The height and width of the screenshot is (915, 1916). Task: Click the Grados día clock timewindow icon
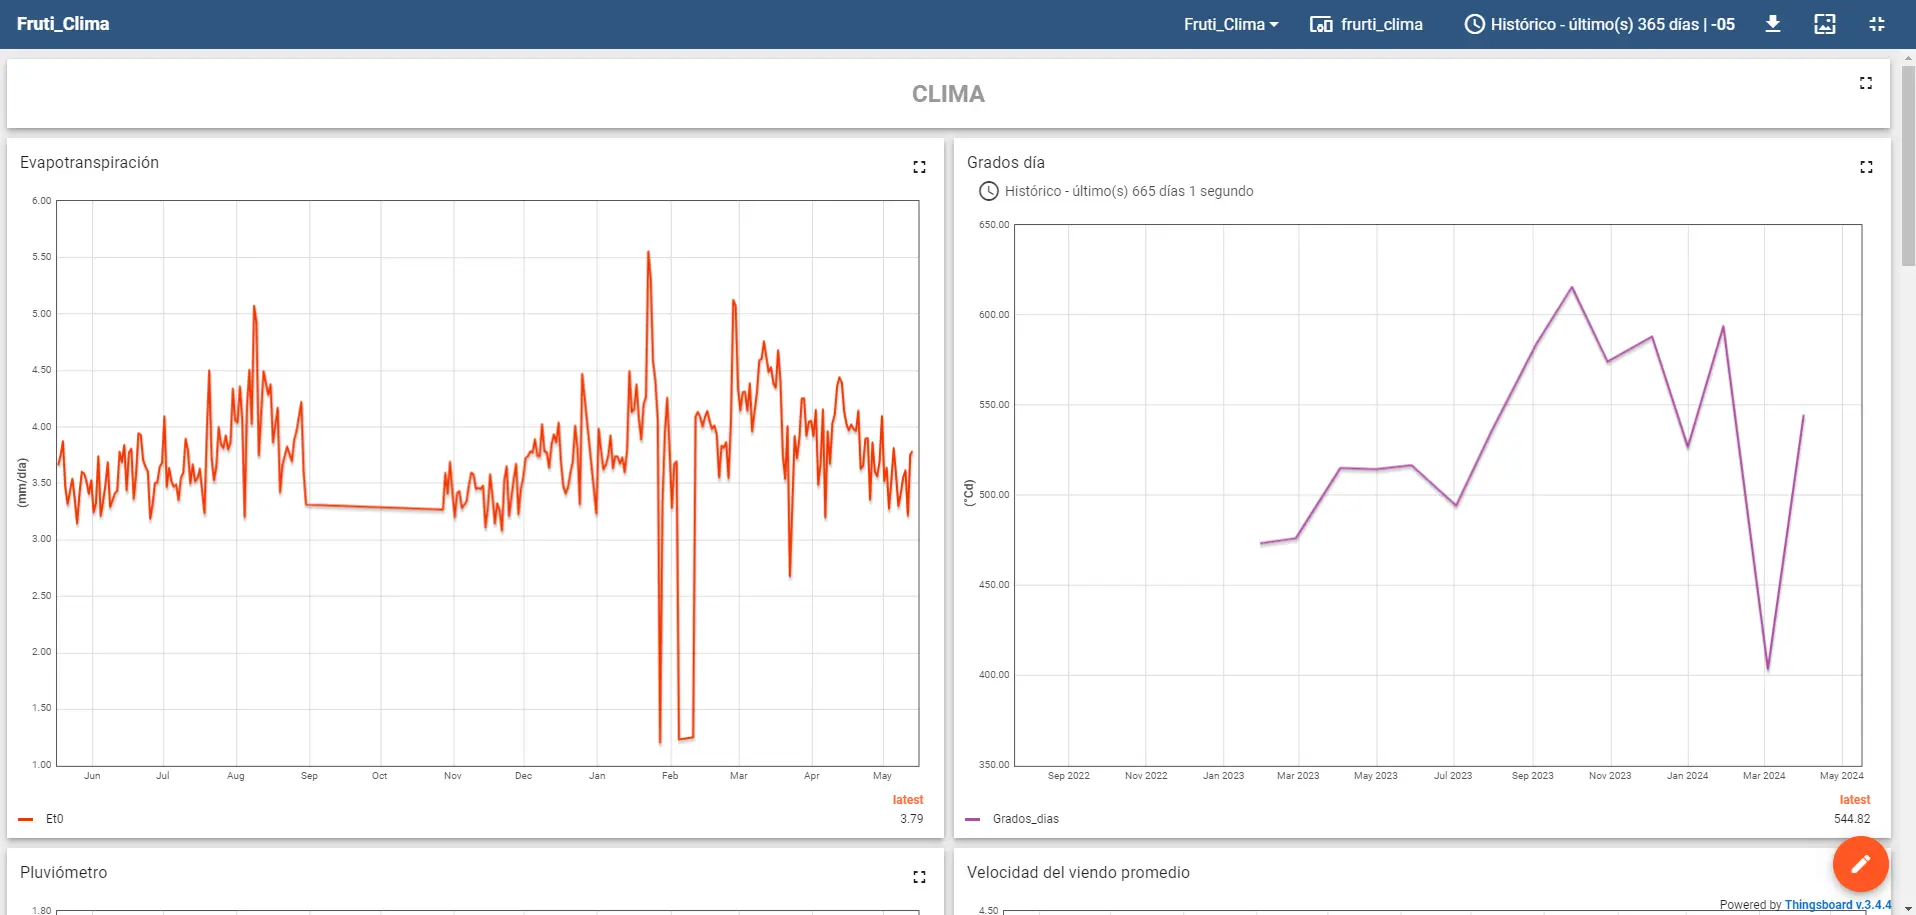pyautogui.click(x=988, y=191)
